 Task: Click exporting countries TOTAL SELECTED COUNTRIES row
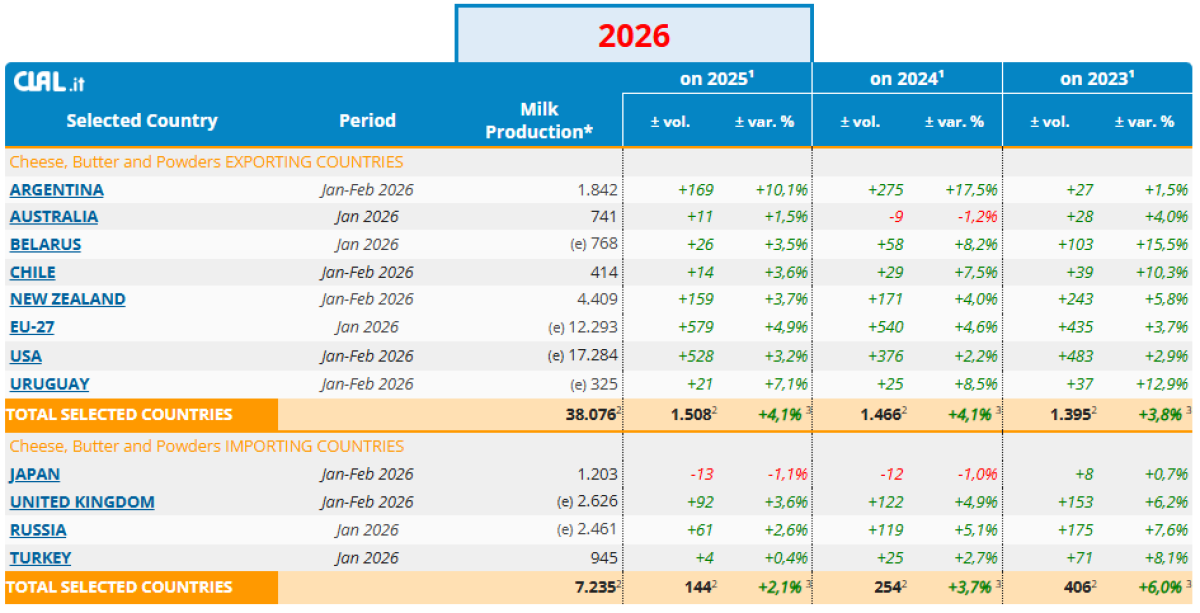point(120,414)
